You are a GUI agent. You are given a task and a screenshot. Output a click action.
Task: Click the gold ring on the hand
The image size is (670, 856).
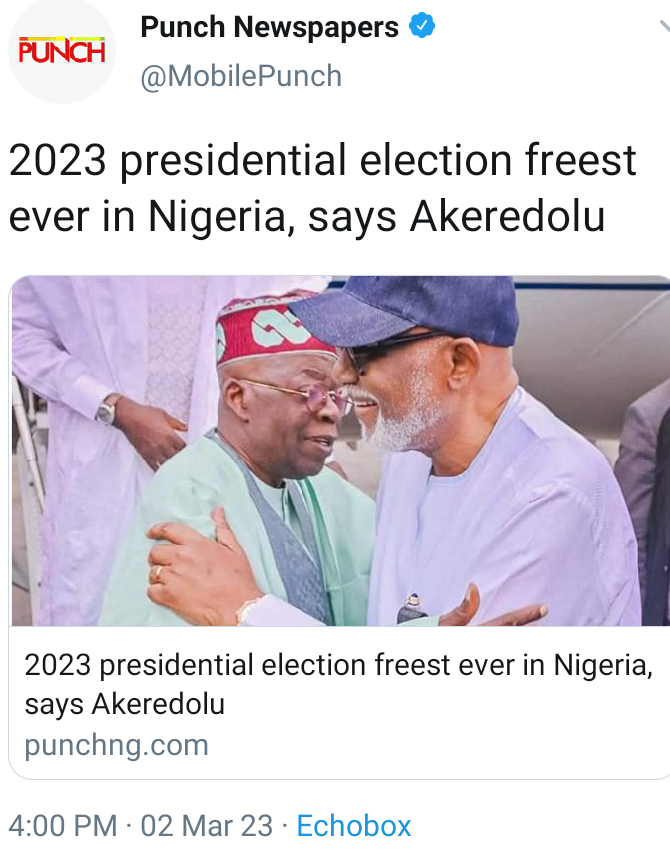point(159,574)
